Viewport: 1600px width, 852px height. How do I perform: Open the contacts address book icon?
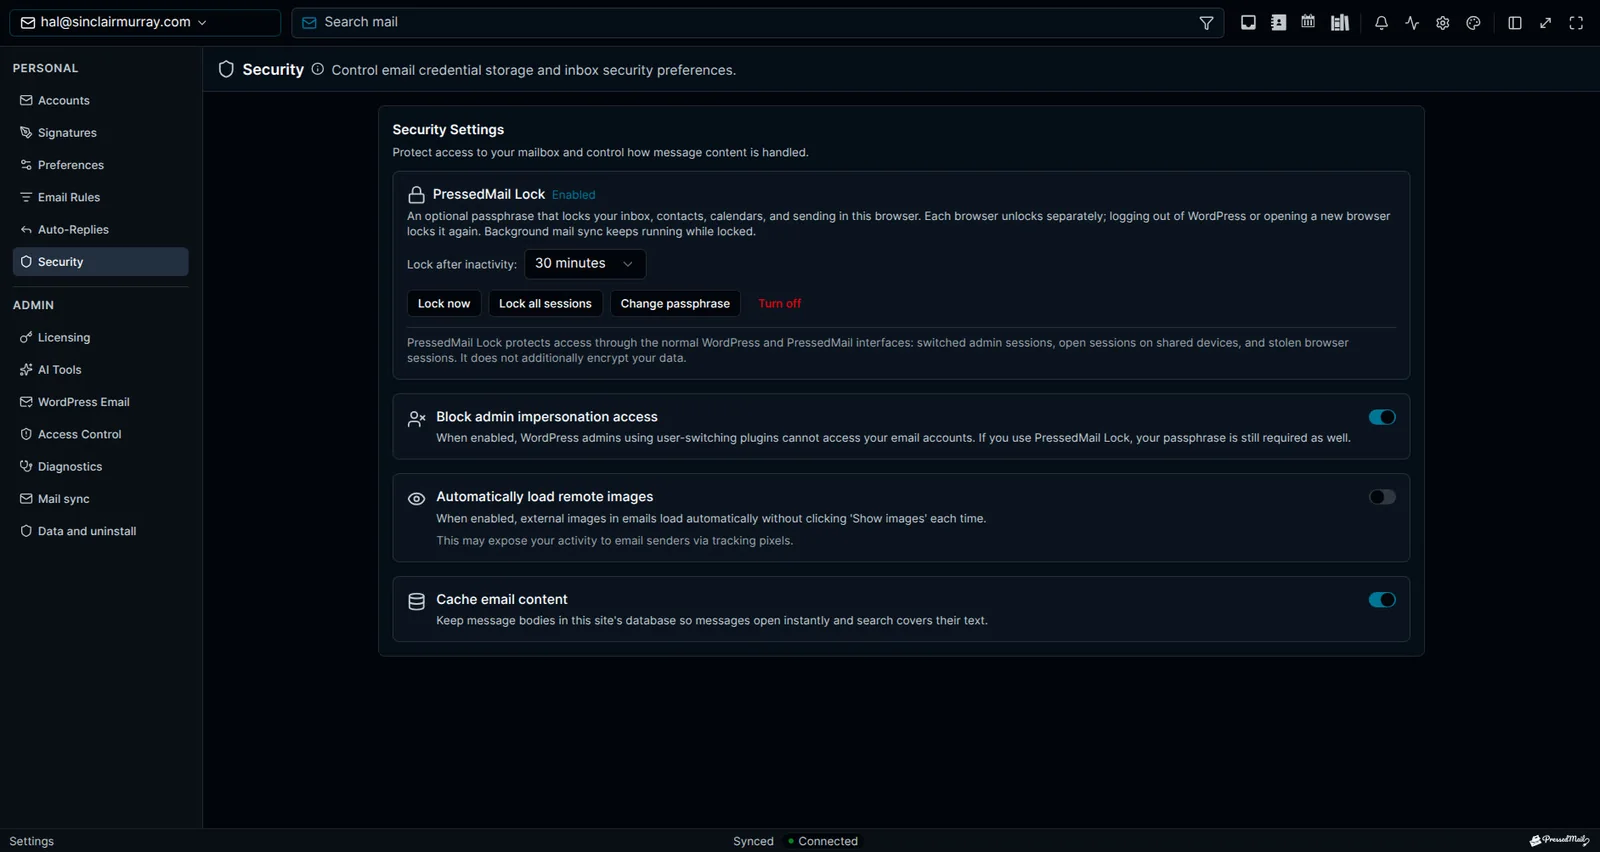(x=1278, y=22)
